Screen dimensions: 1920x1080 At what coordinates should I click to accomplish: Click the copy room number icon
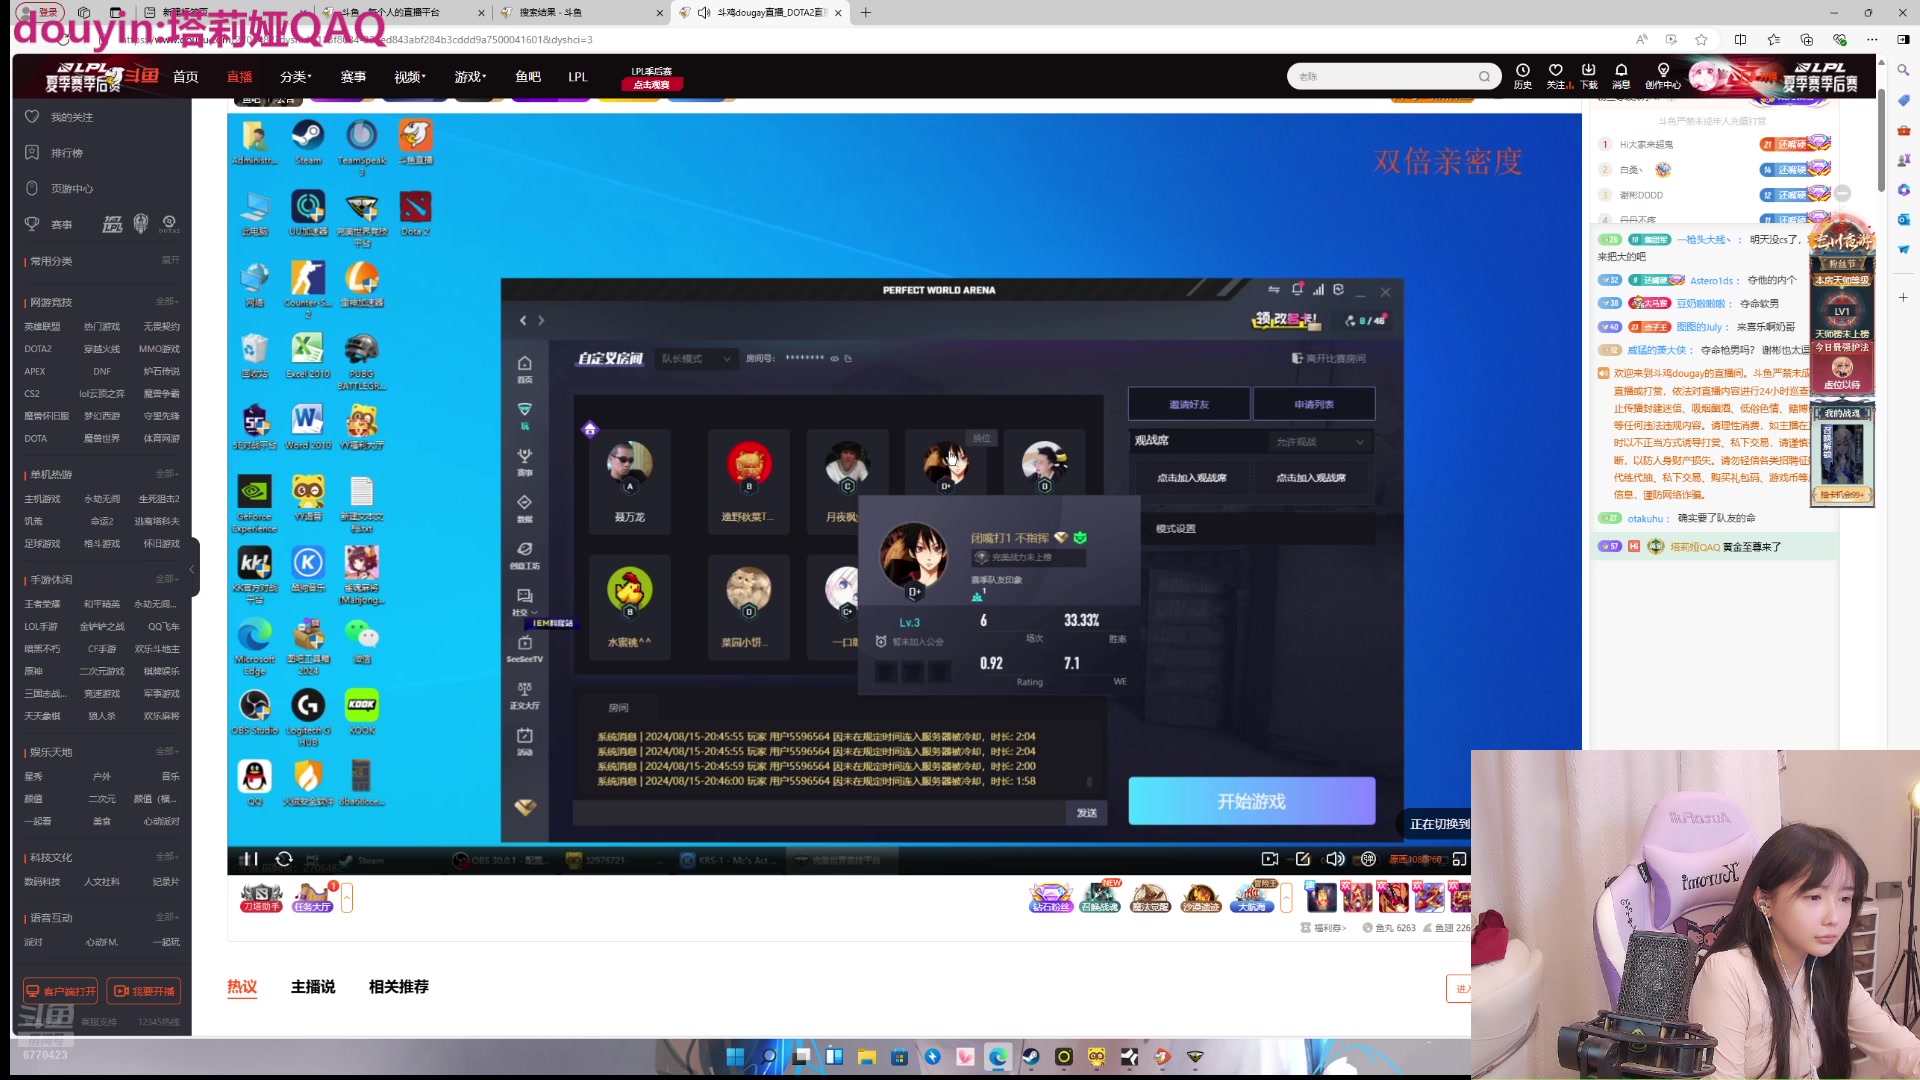[x=848, y=358]
